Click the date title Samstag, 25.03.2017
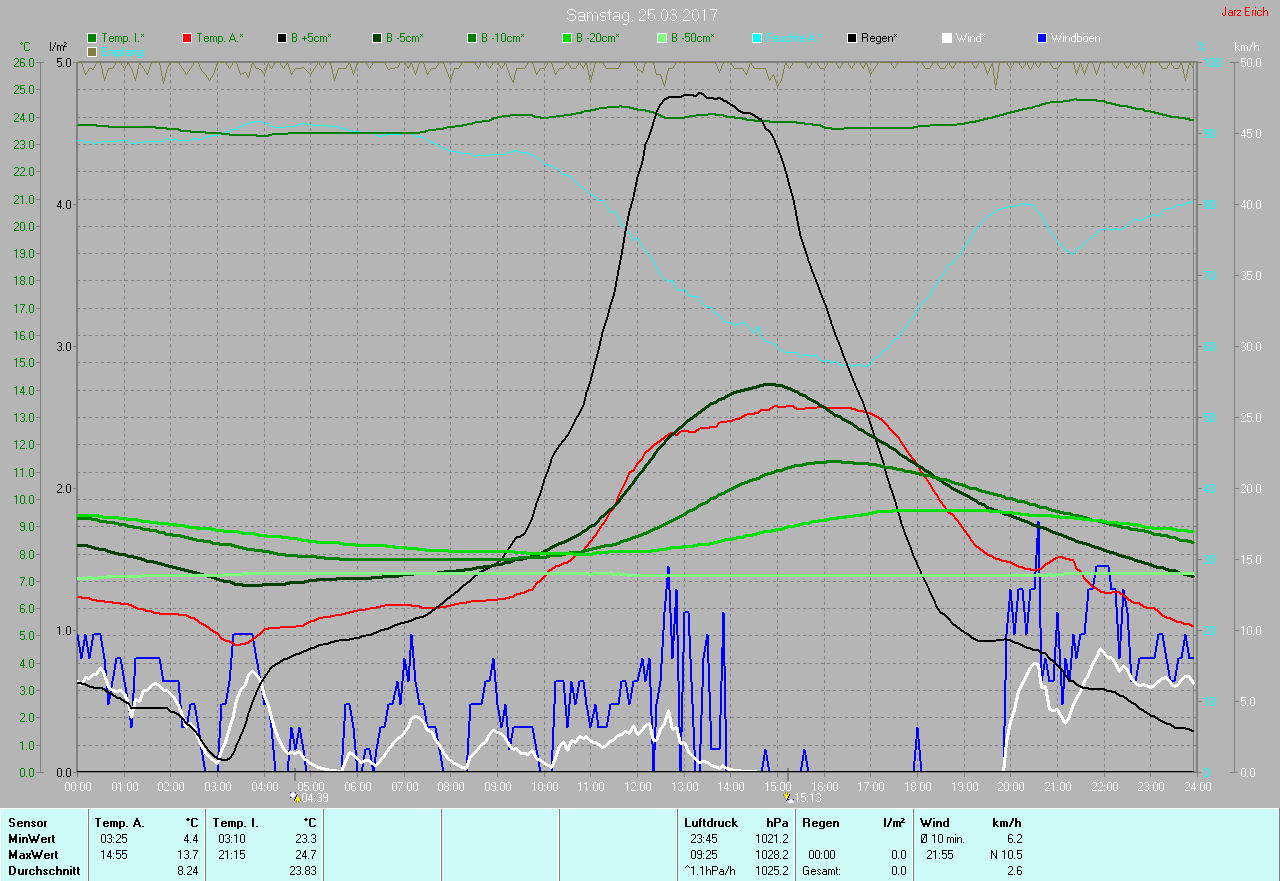Screen dimensions: 1280x881 (641, 15)
